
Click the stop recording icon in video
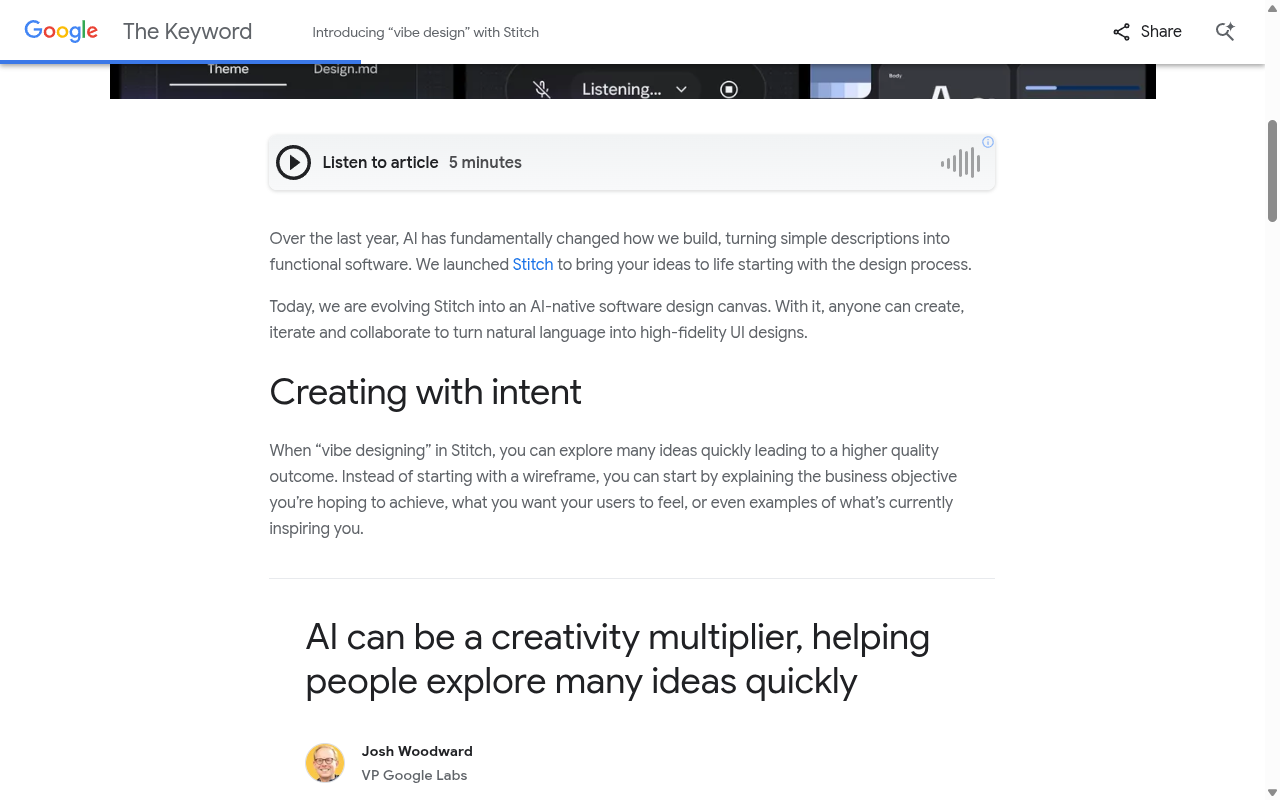pos(729,89)
